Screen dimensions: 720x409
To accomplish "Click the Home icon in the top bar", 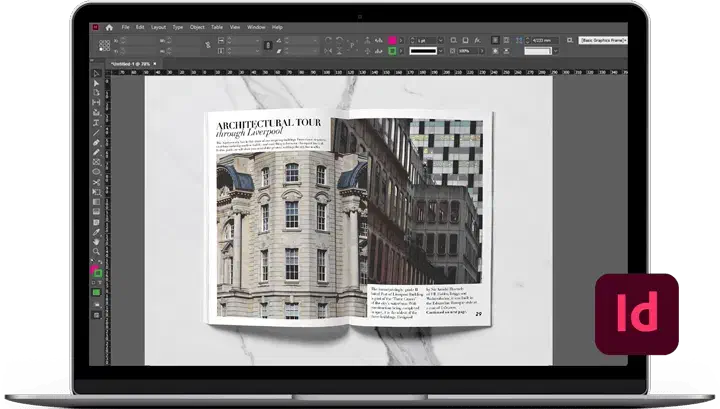I will (x=109, y=27).
